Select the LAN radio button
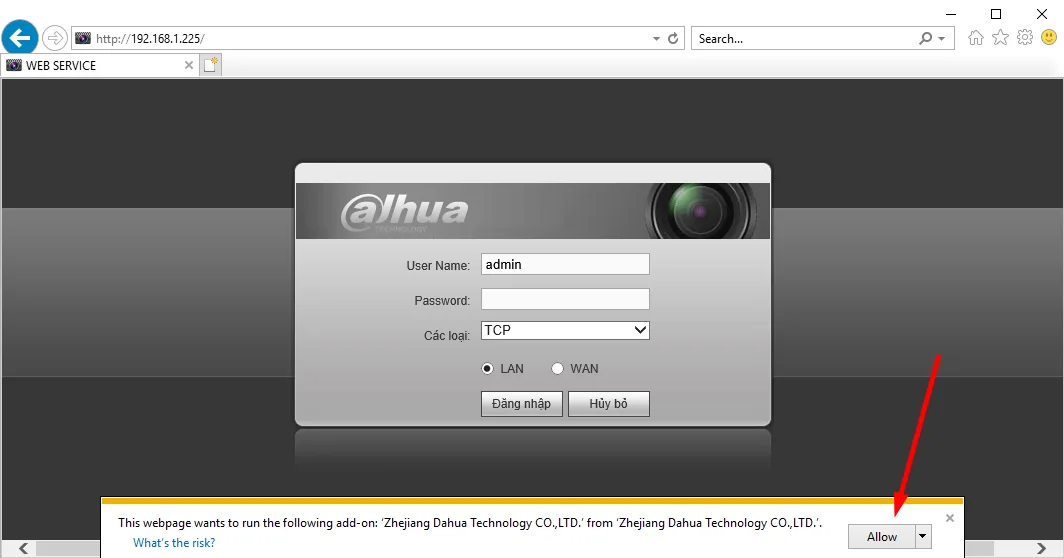 point(487,369)
